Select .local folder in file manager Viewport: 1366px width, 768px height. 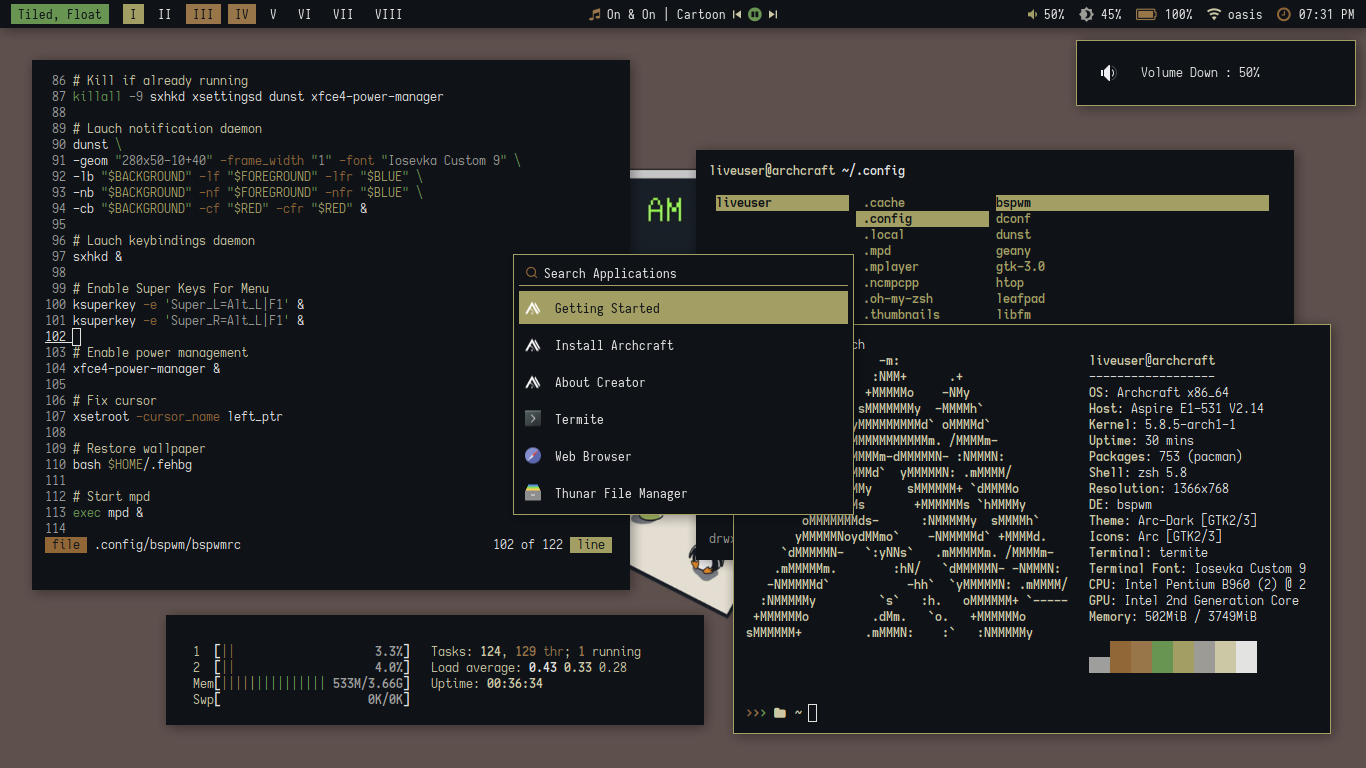(884, 235)
